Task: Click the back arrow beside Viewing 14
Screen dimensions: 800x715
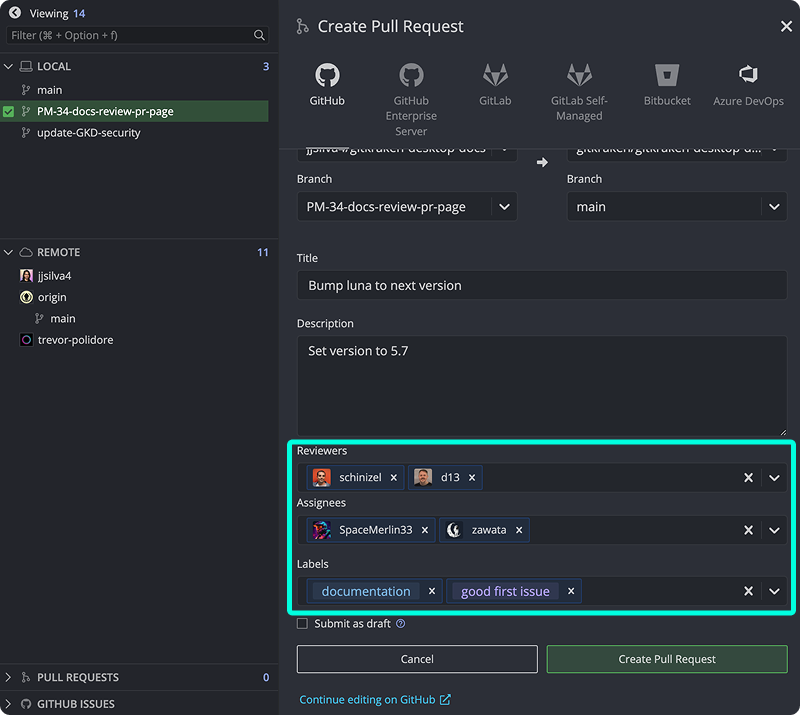Action: [x=12, y=14]
